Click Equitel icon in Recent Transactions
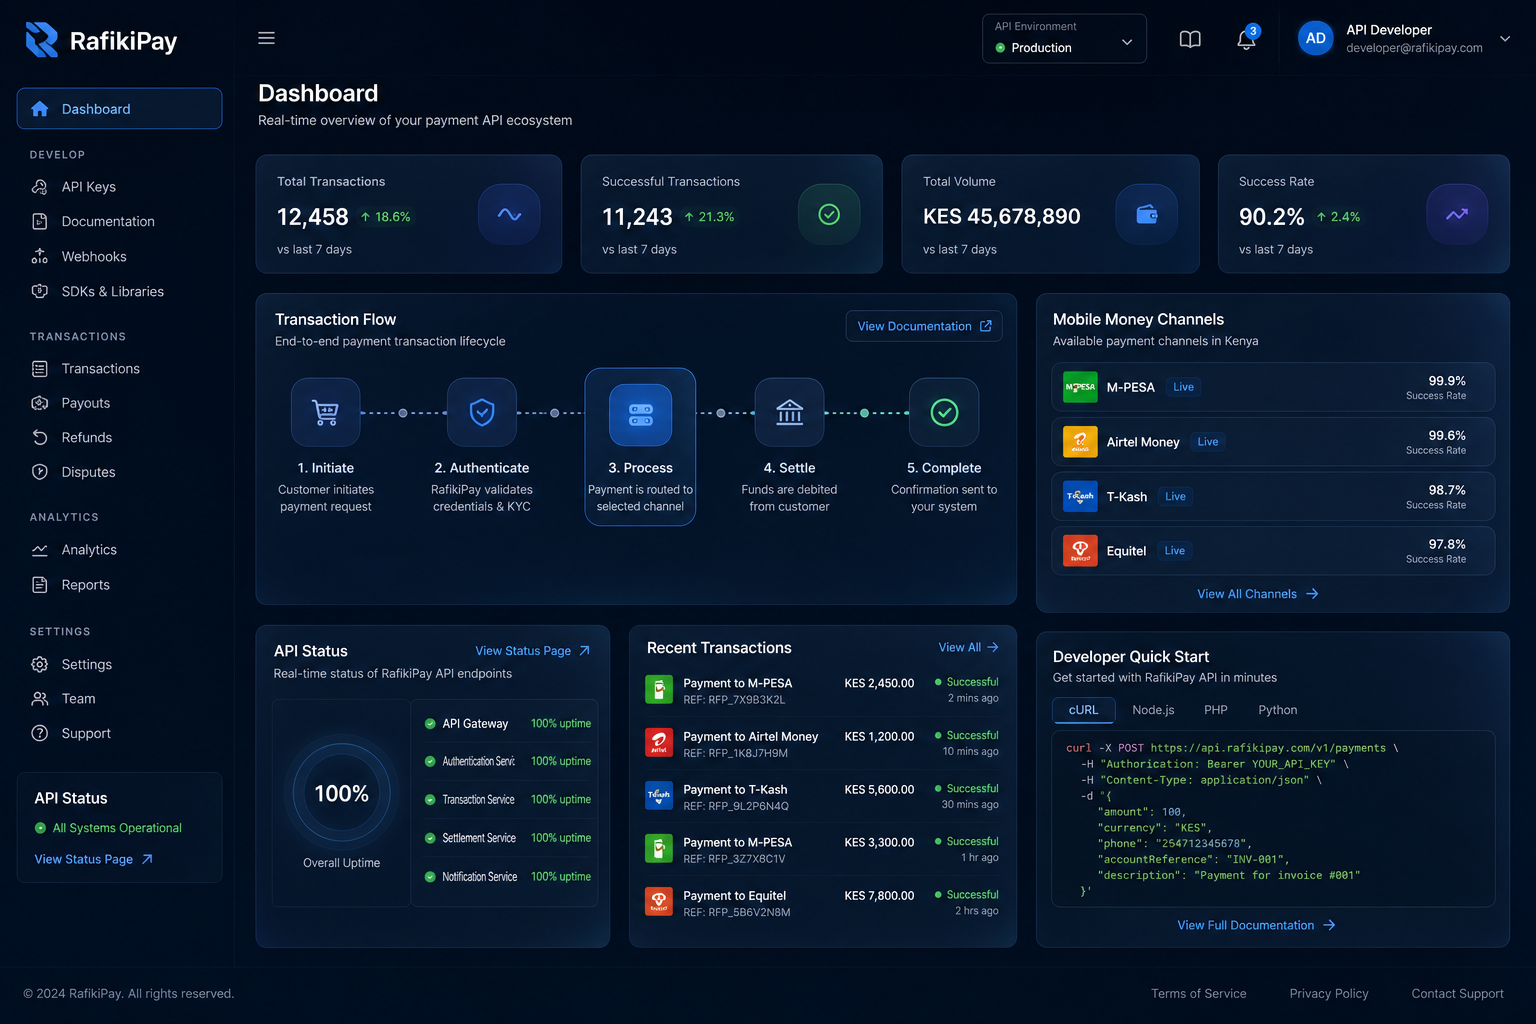This screenshot has width=1536, height=1024. pyautogui.click(x=659, y=901)
